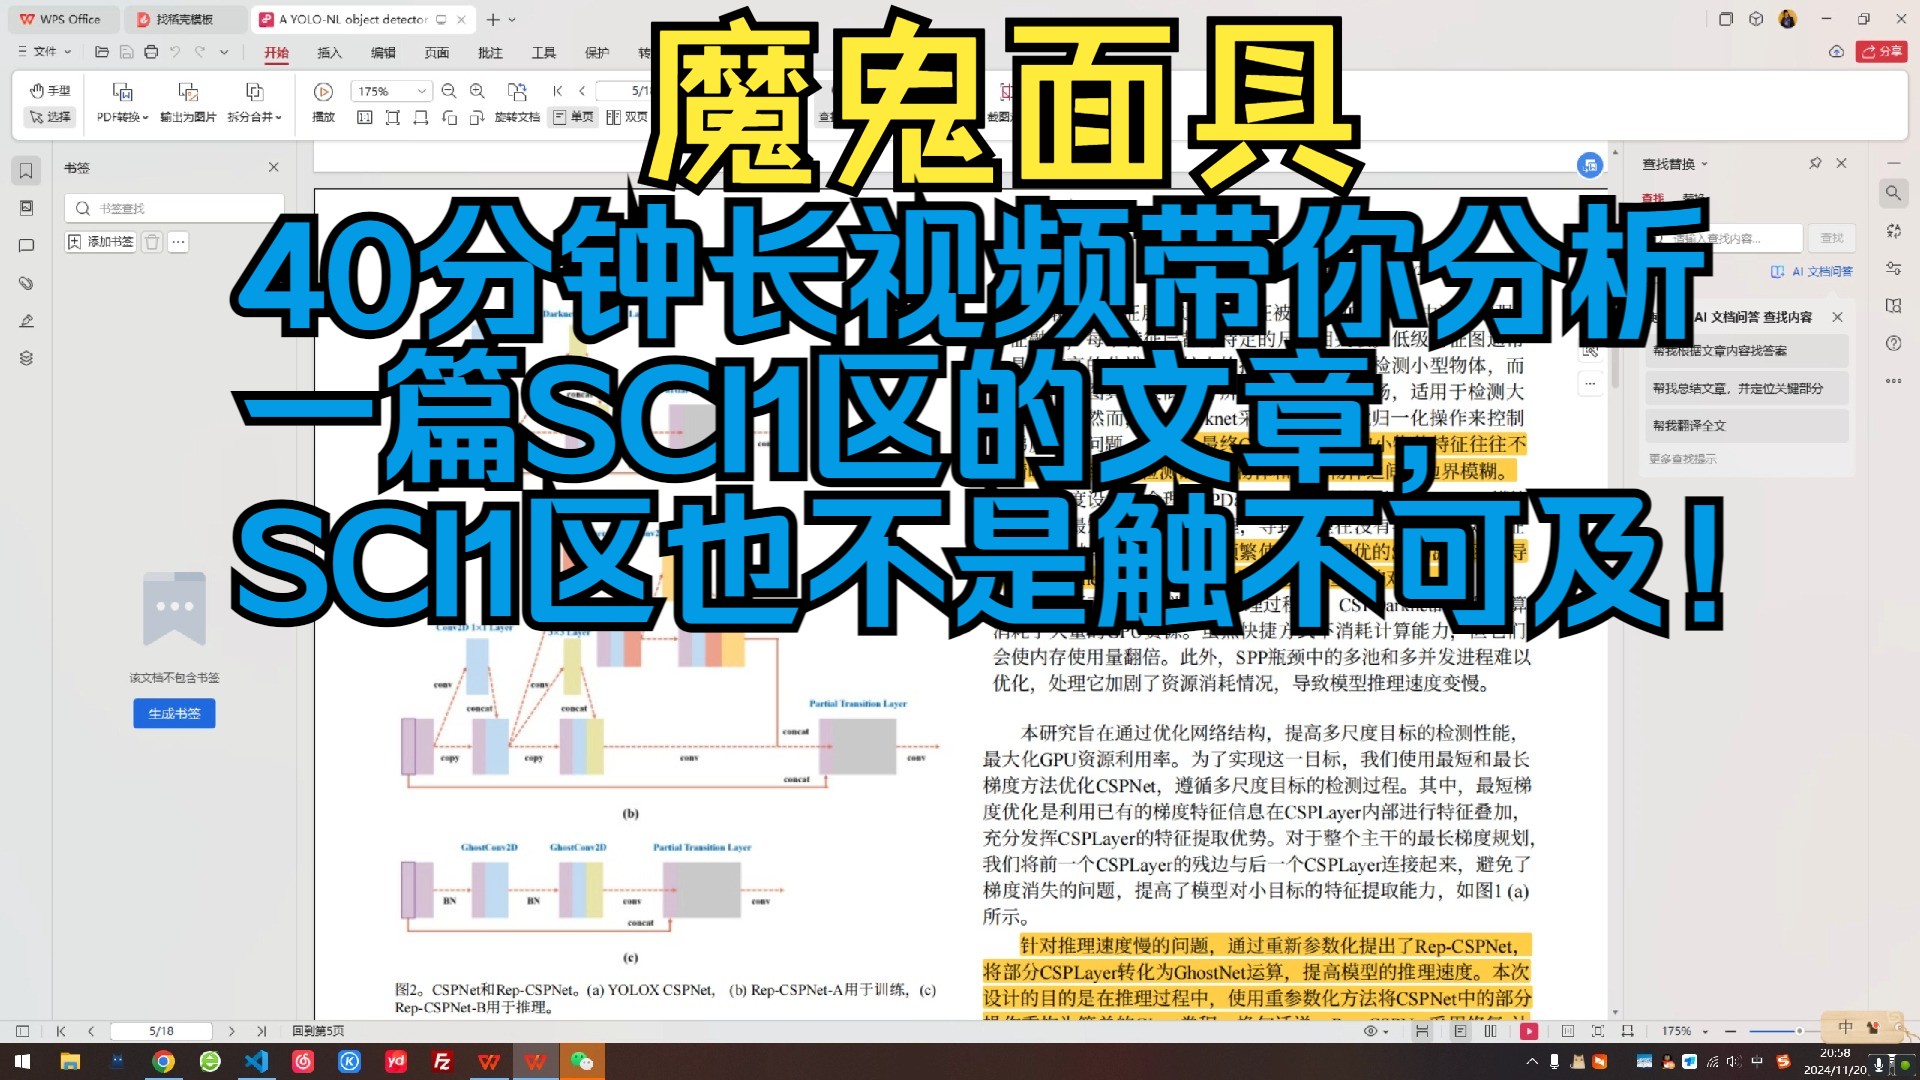Switch to 工具 ribbon tab

tap(544, 52)
